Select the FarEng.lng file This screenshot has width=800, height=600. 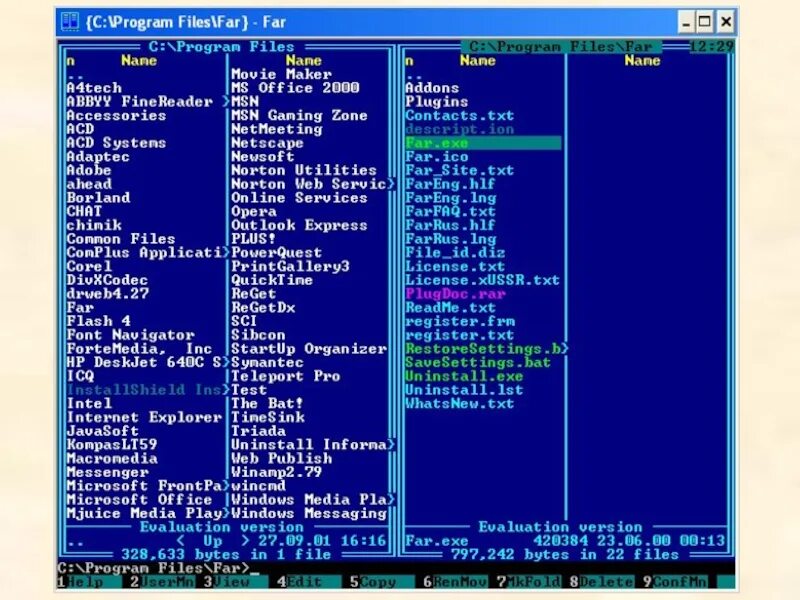[x=451, y=198]
